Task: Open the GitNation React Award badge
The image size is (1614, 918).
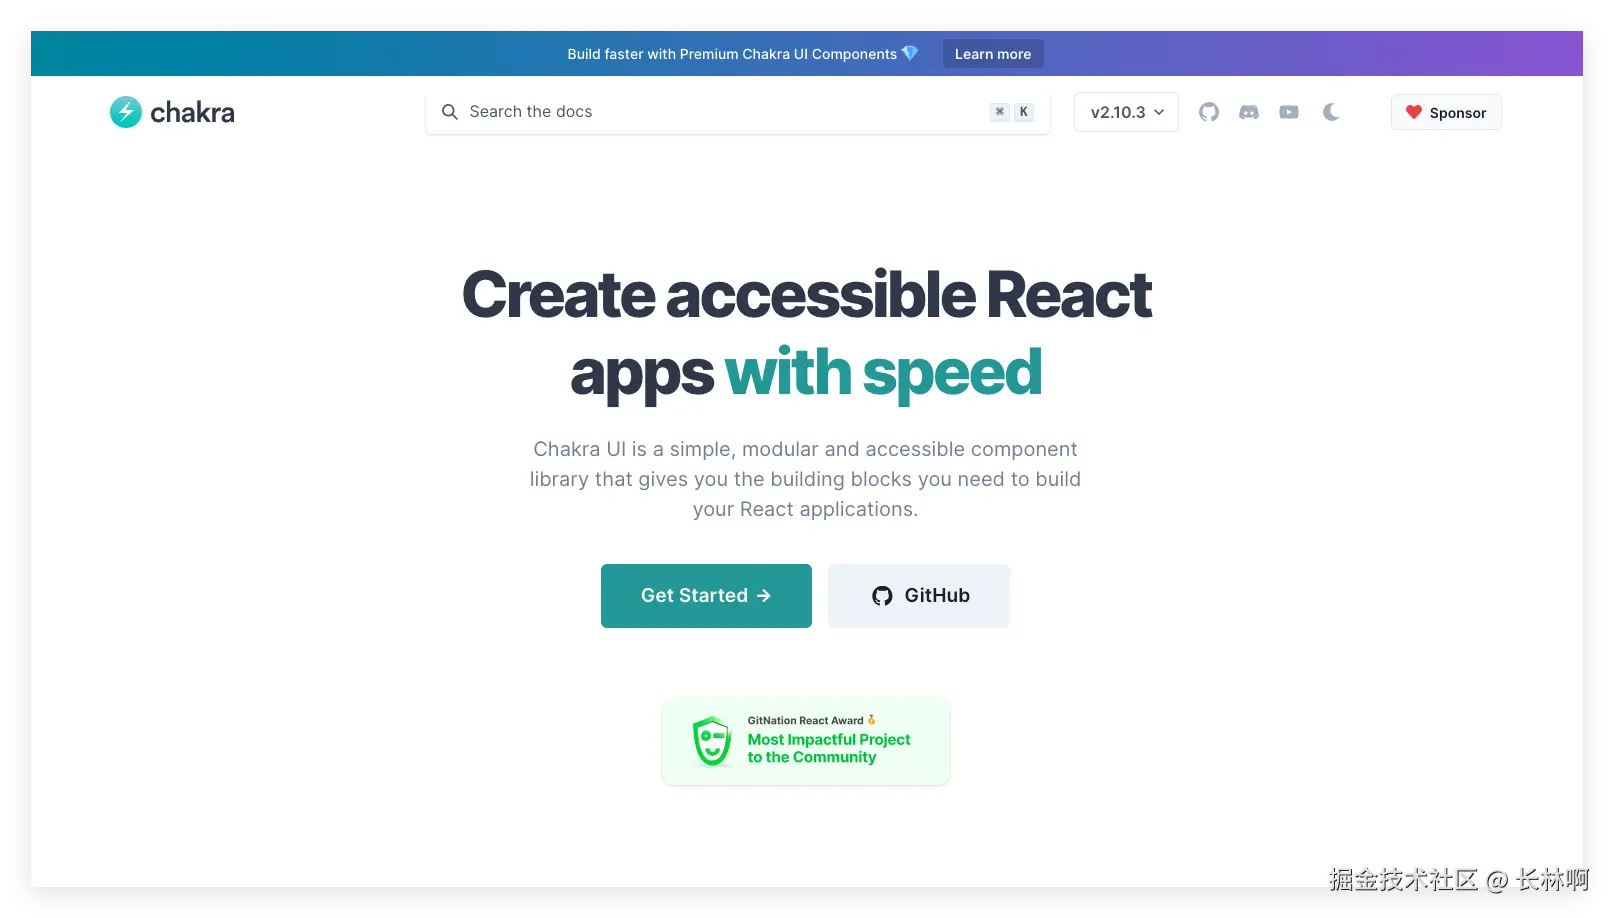Action: tap(806, 742)
